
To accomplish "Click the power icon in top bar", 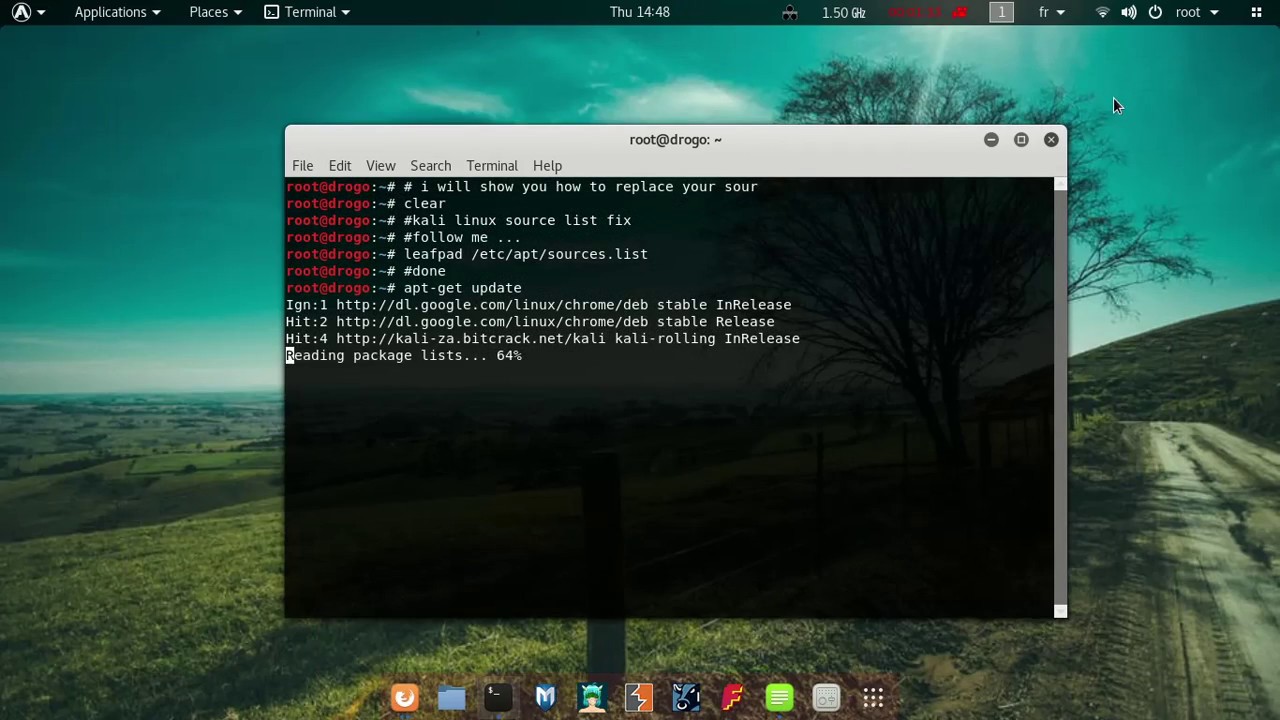I will [1155, 12].
